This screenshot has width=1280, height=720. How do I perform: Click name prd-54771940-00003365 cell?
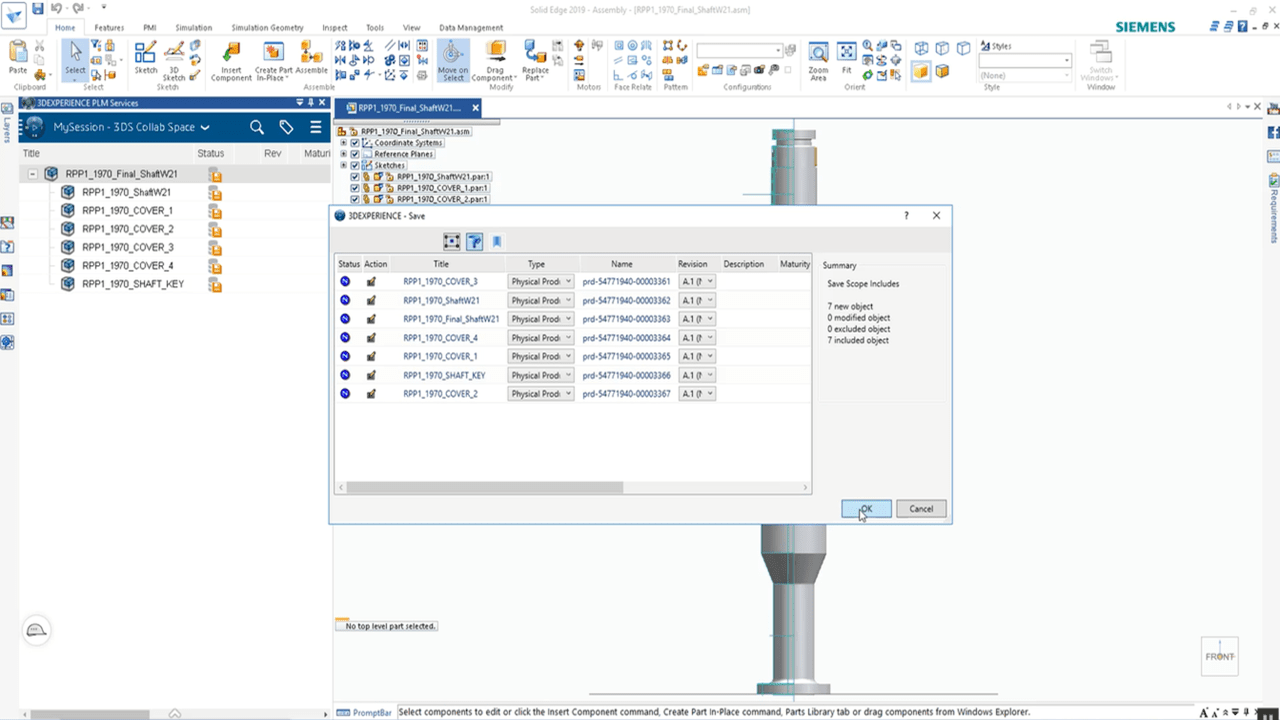(626, 357)
